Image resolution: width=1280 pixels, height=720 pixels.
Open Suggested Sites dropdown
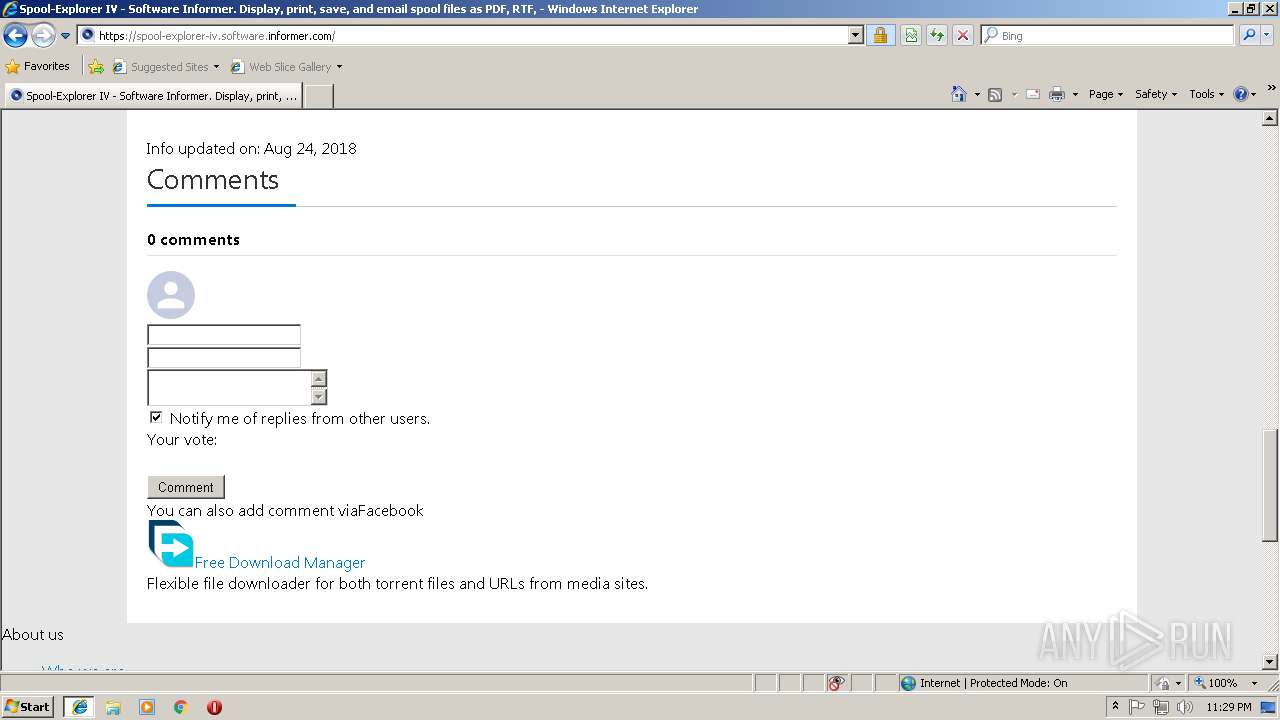(165, 67)
